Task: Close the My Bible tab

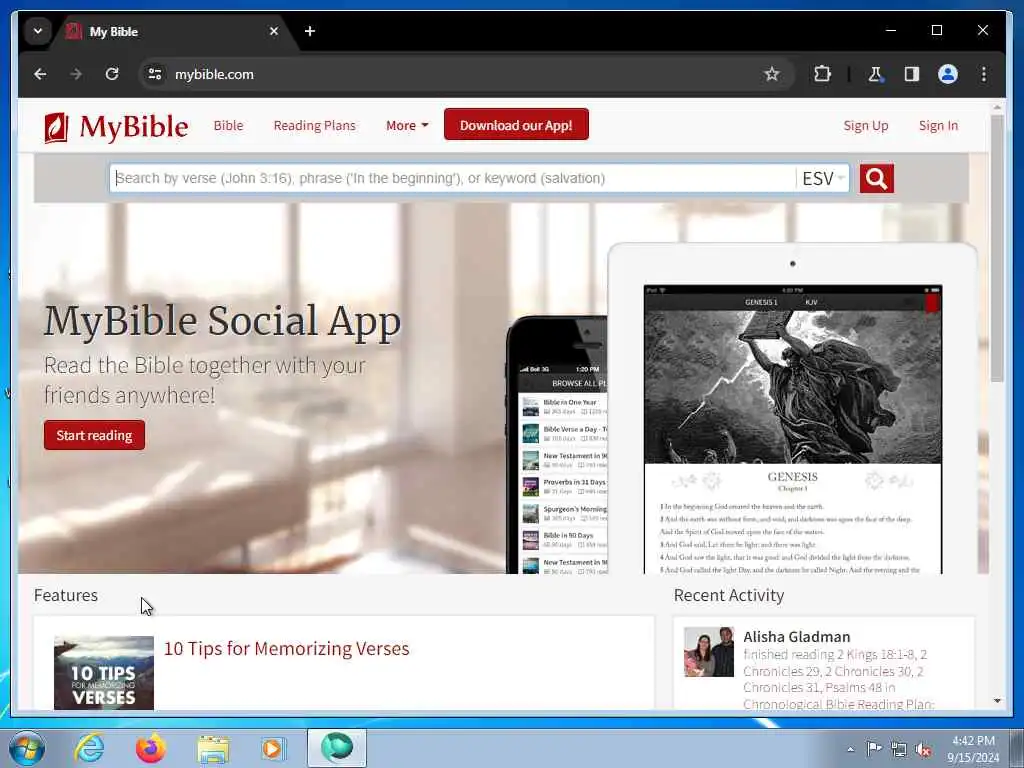Action: point(274,31)
